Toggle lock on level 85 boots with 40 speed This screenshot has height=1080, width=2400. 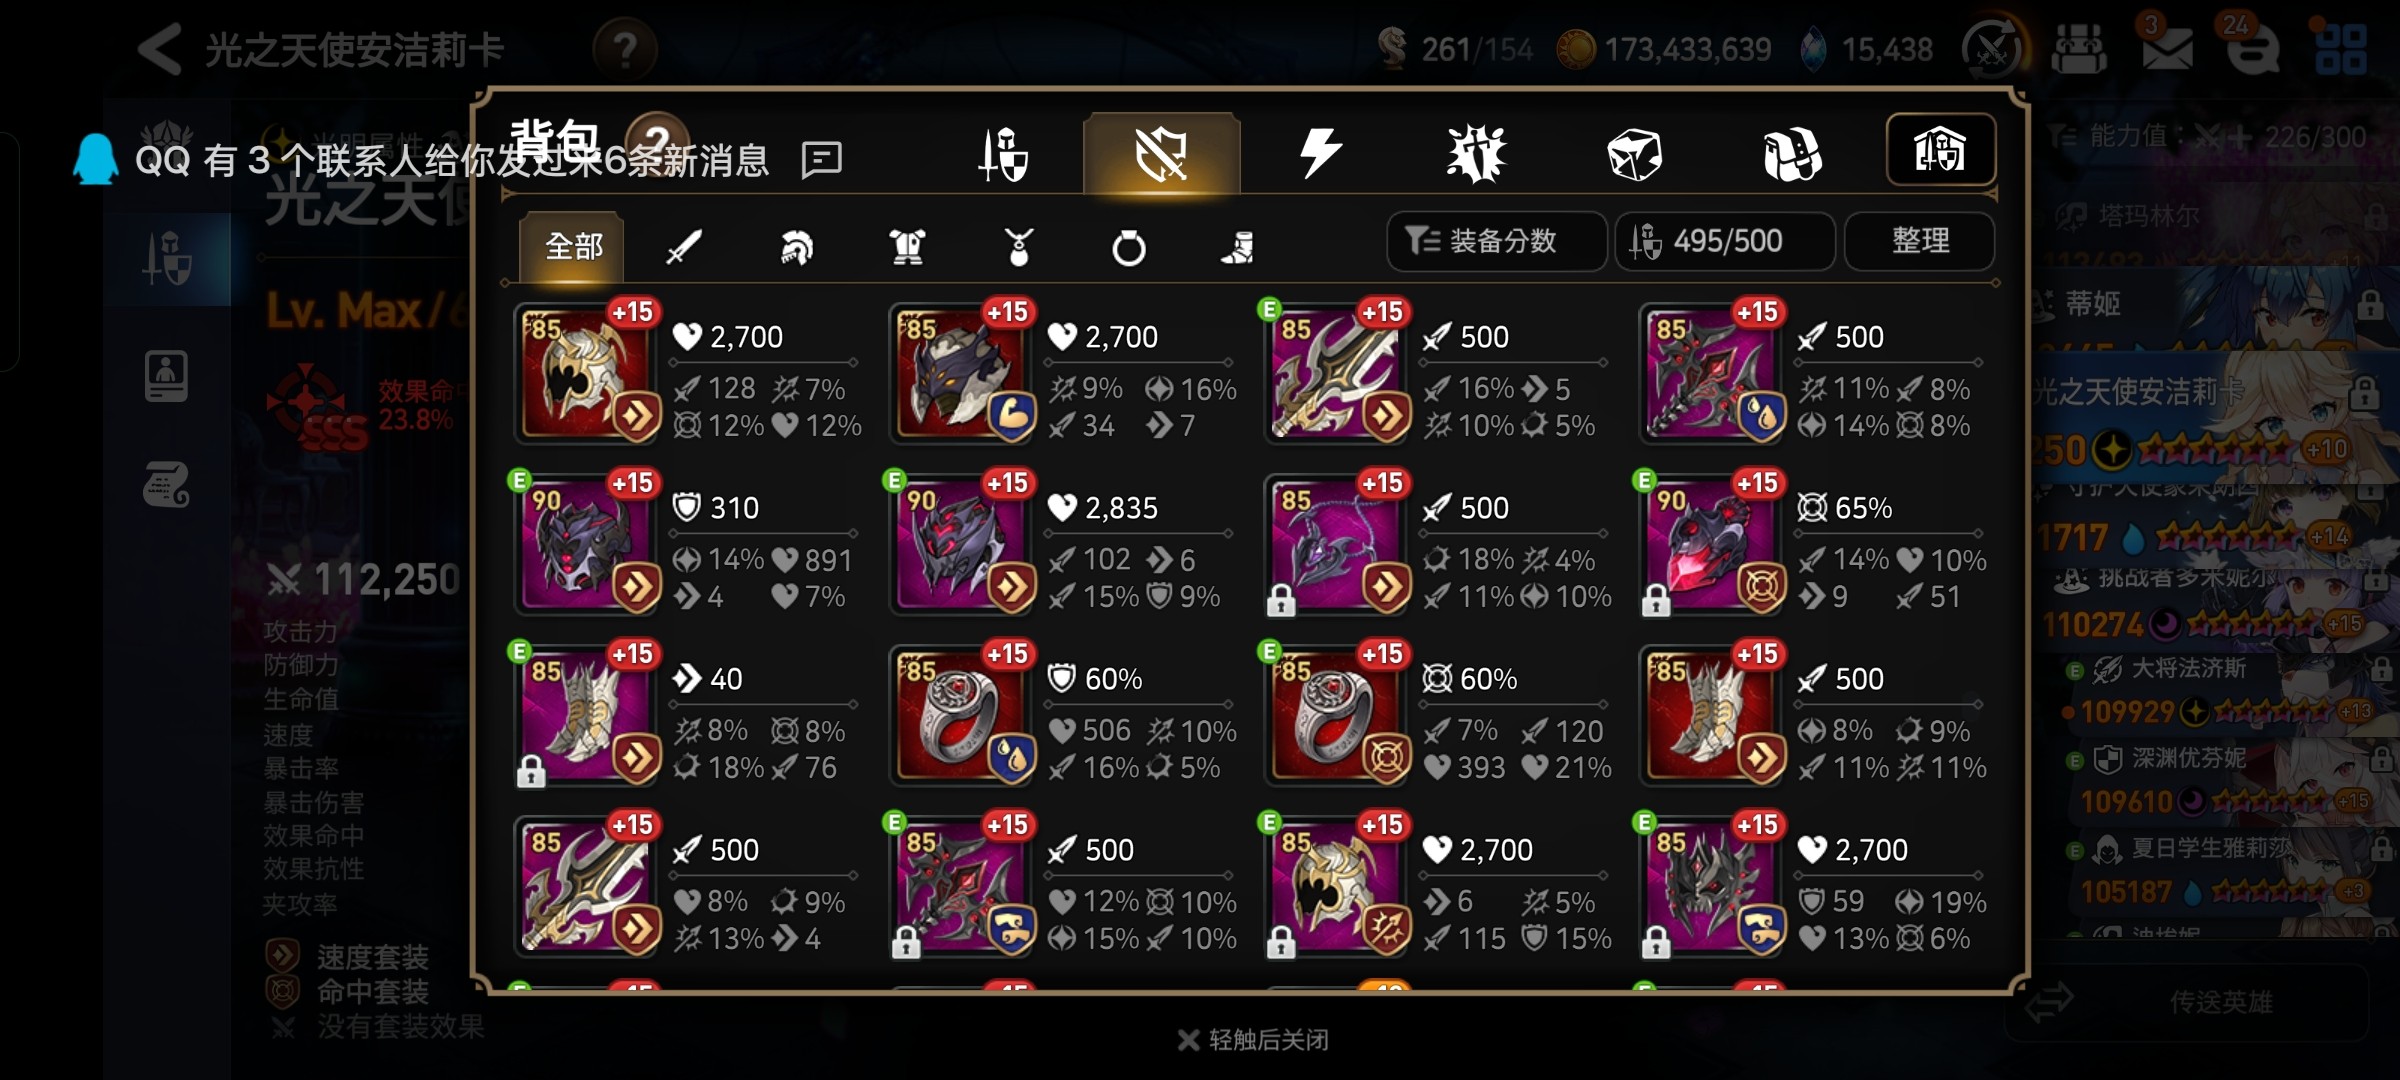531,772
